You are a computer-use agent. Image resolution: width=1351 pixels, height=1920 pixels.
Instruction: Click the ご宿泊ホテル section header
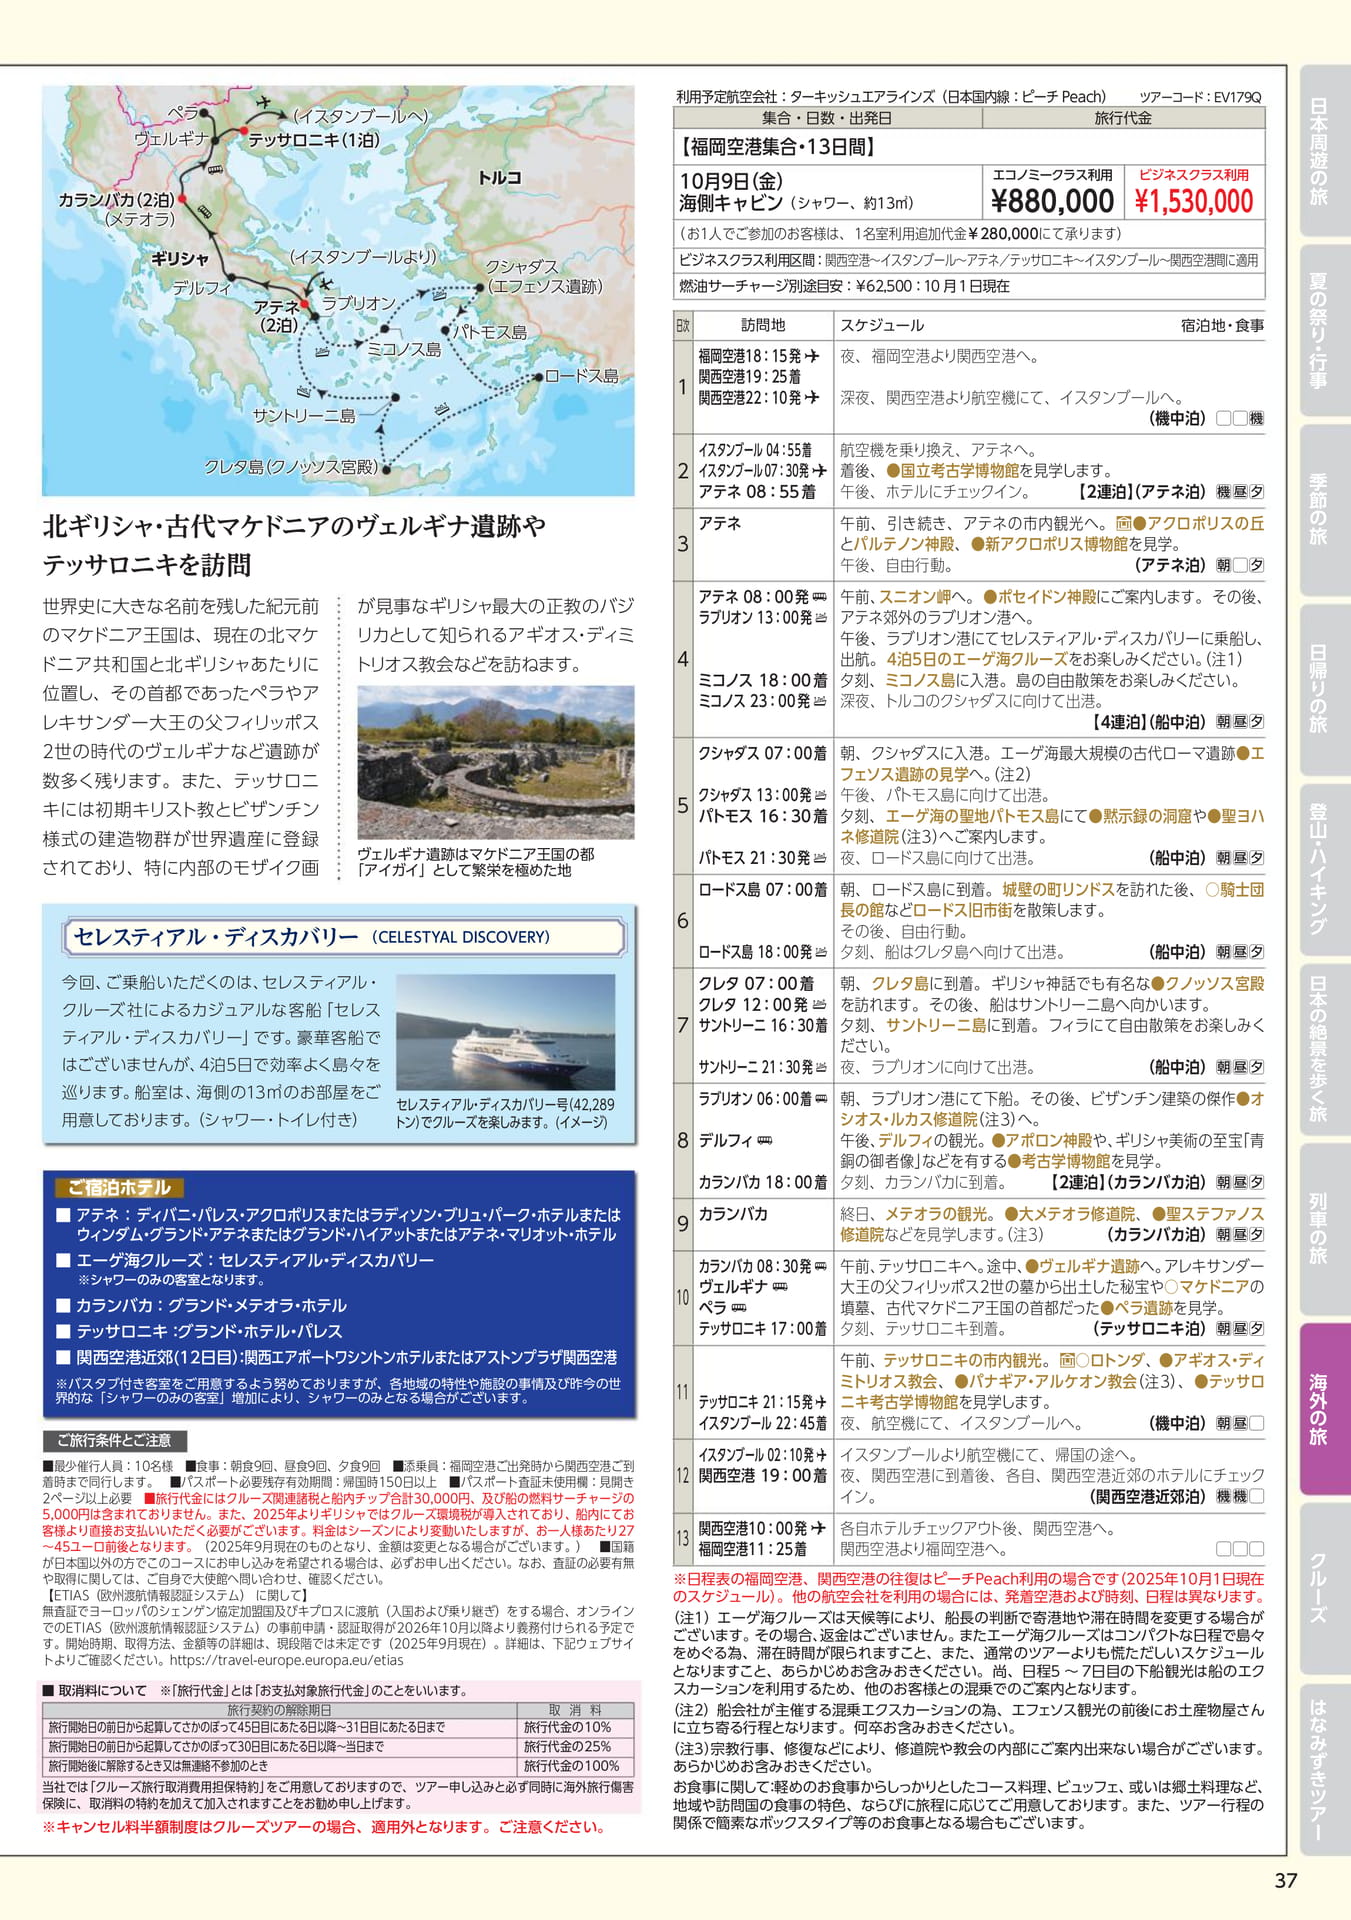point(119,1188)
